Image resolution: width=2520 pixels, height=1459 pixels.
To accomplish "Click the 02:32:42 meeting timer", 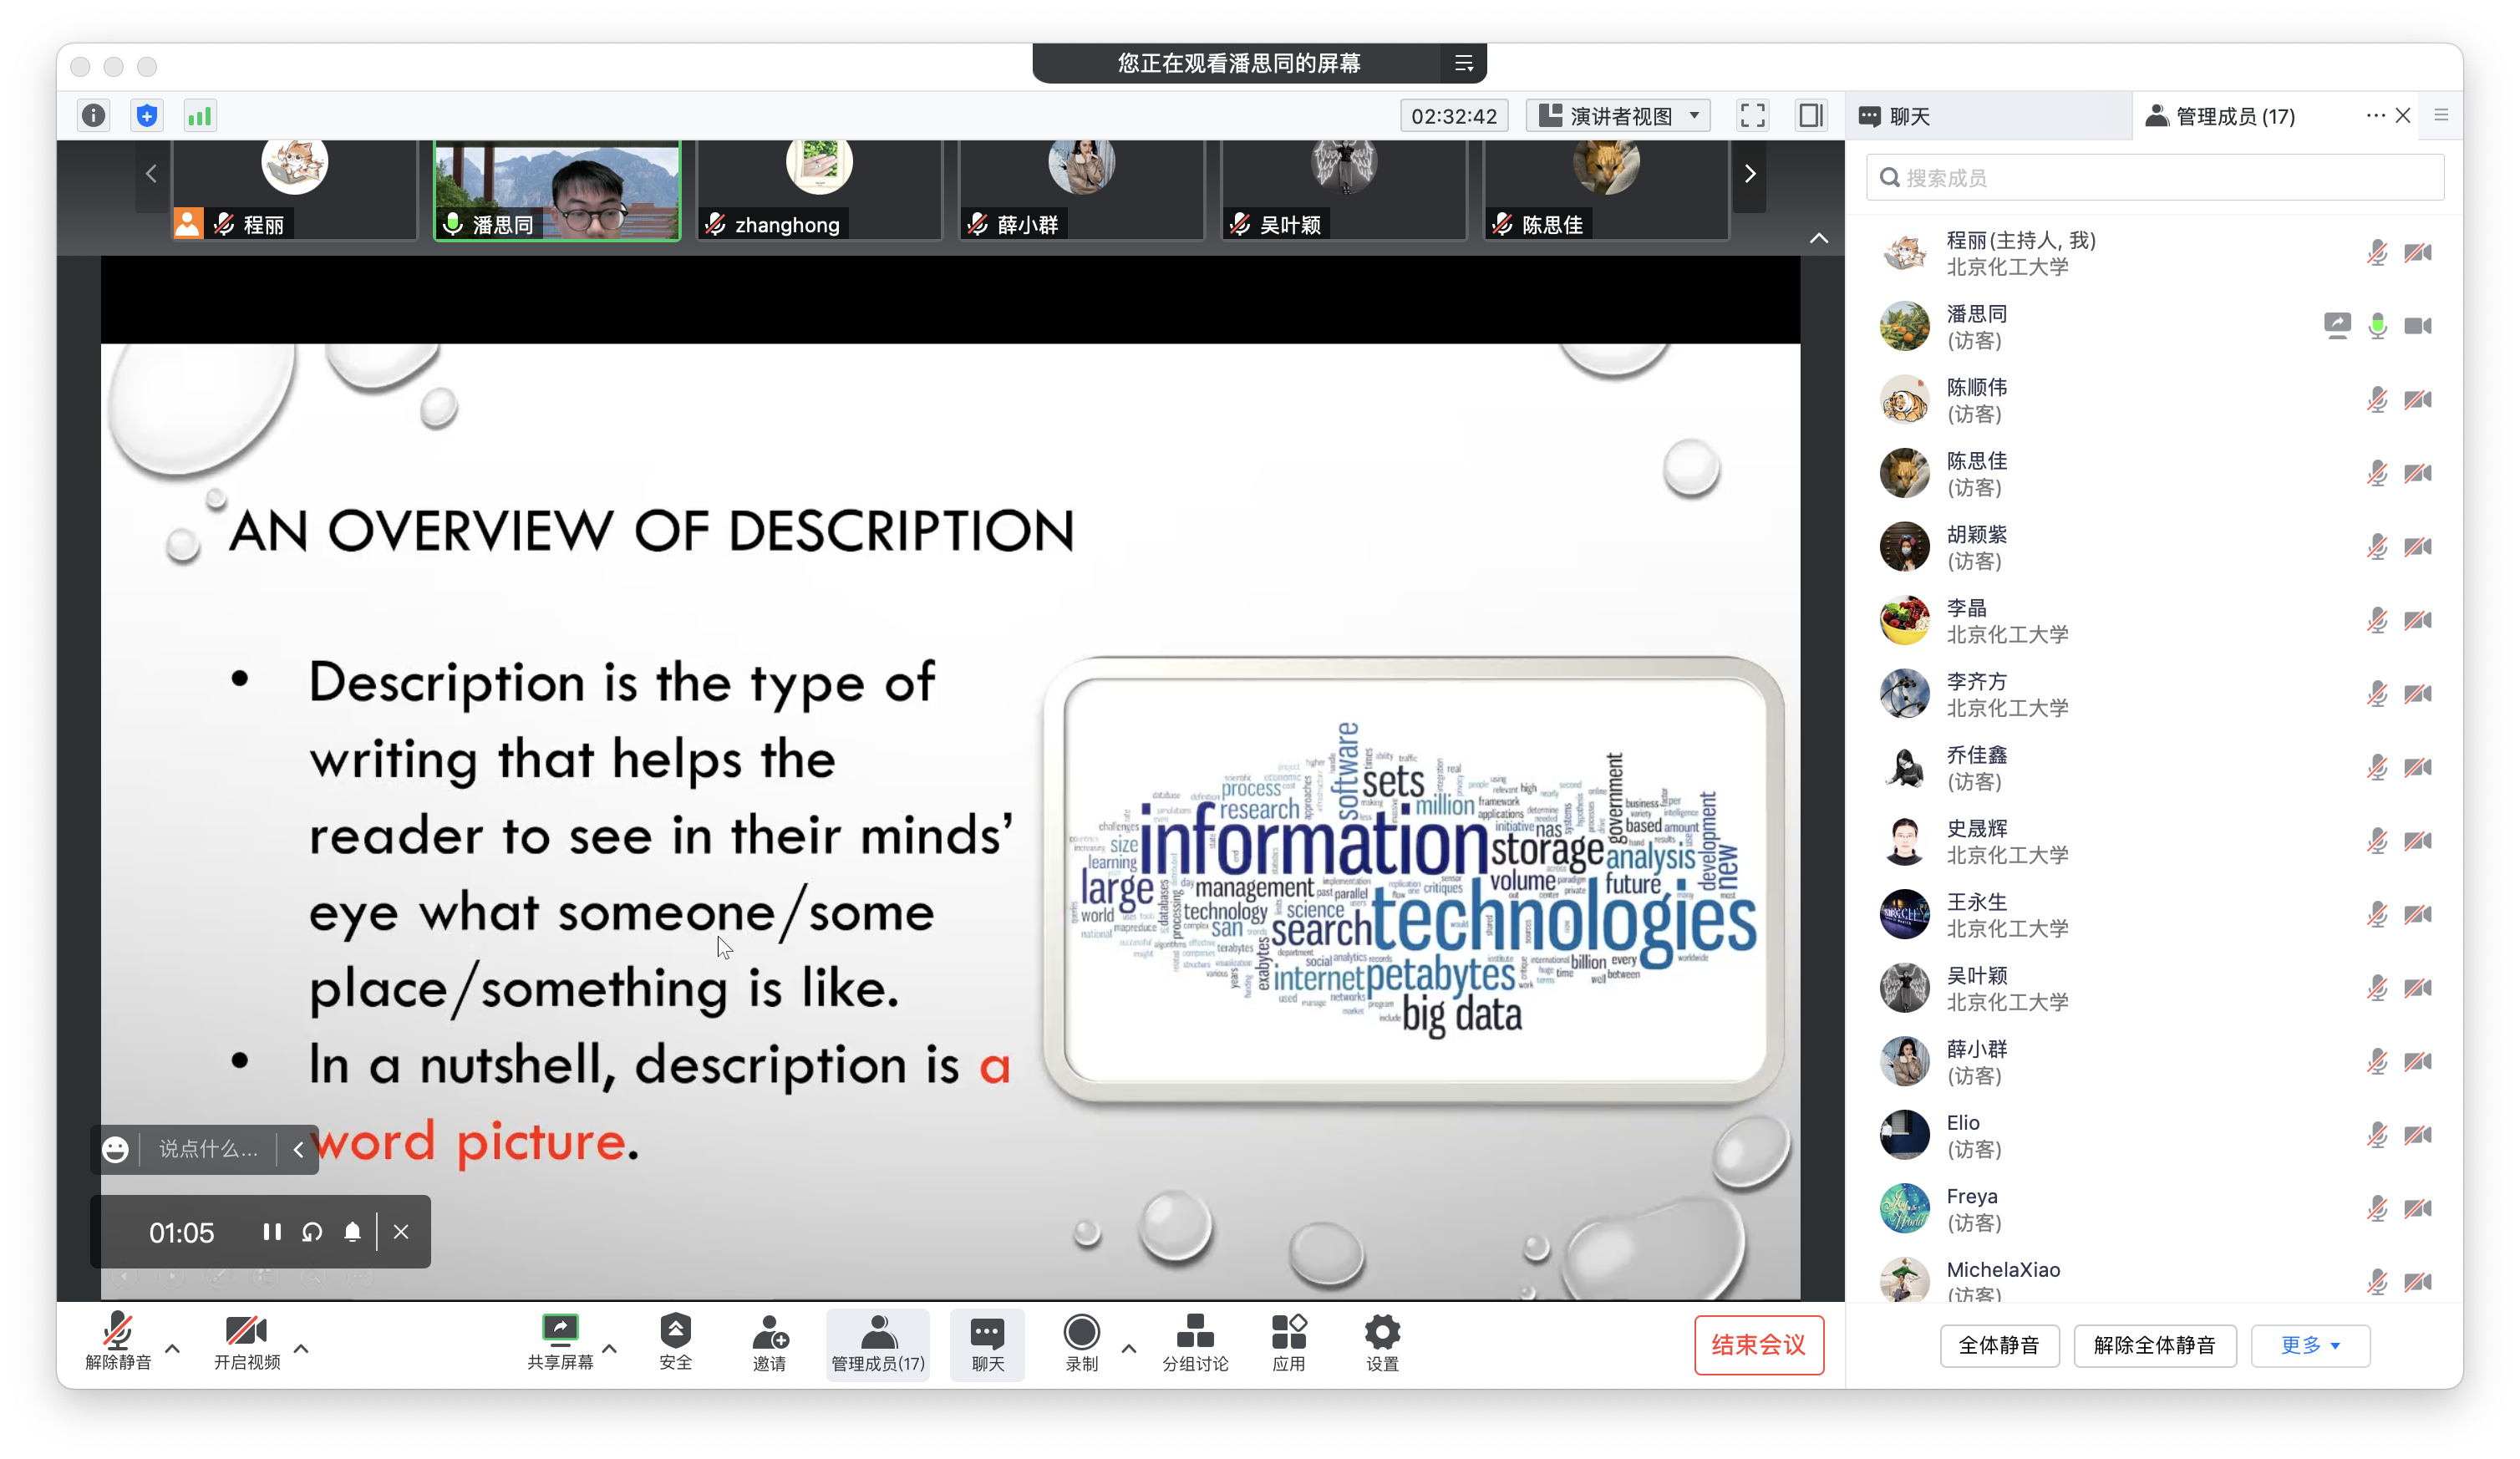I will 1454,116.
